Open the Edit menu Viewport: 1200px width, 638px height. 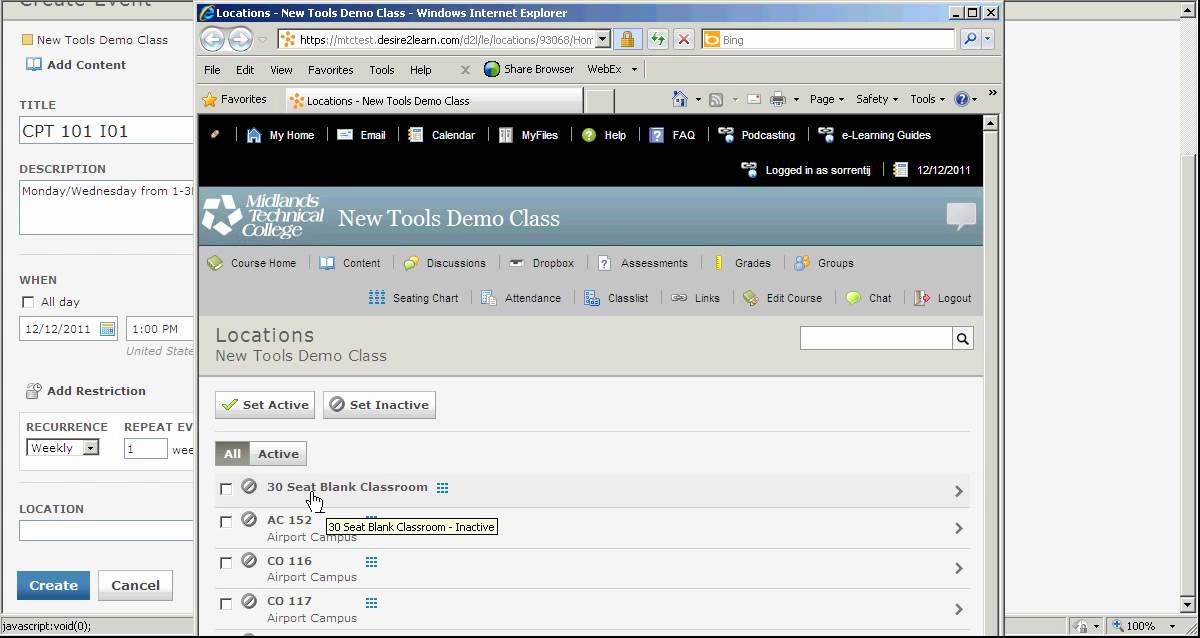coord(245,70)
